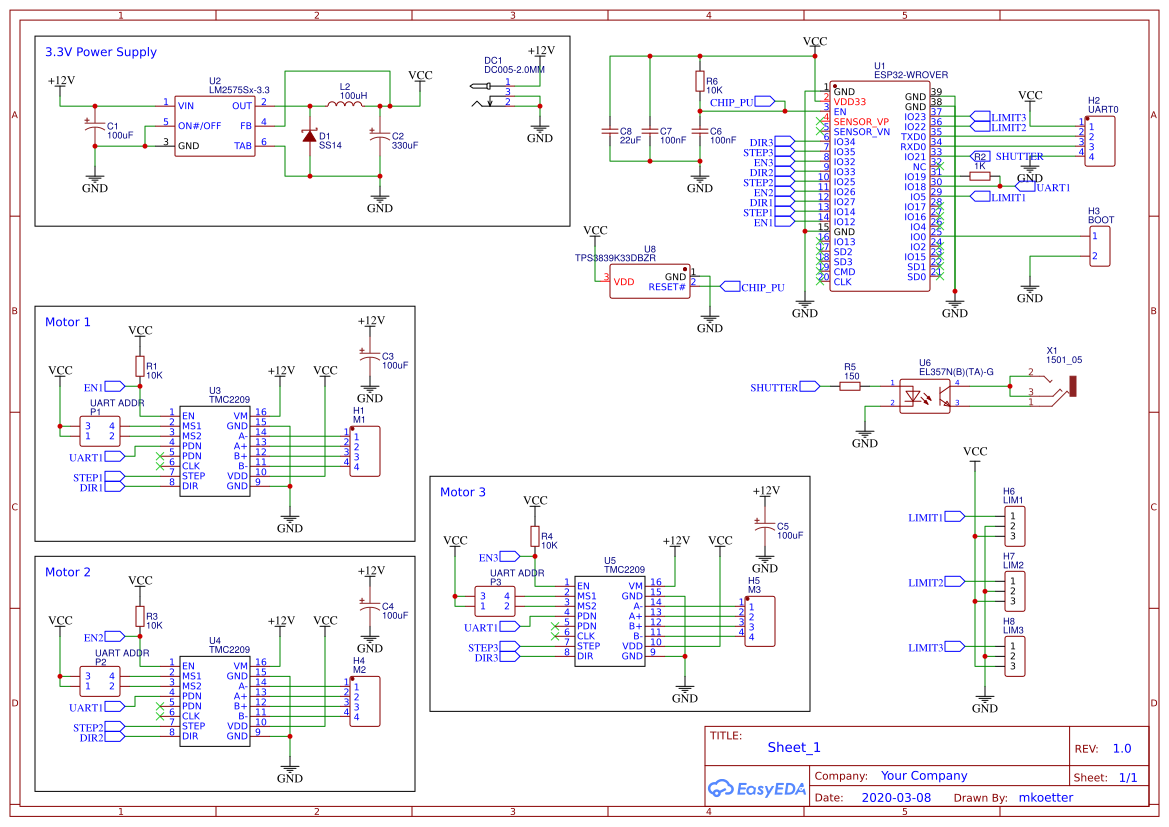Click the EN1 net flag in Motor 1 block
Viewport: 1169px width, 827px height.
pyautogui.click(x=104, y=387)
